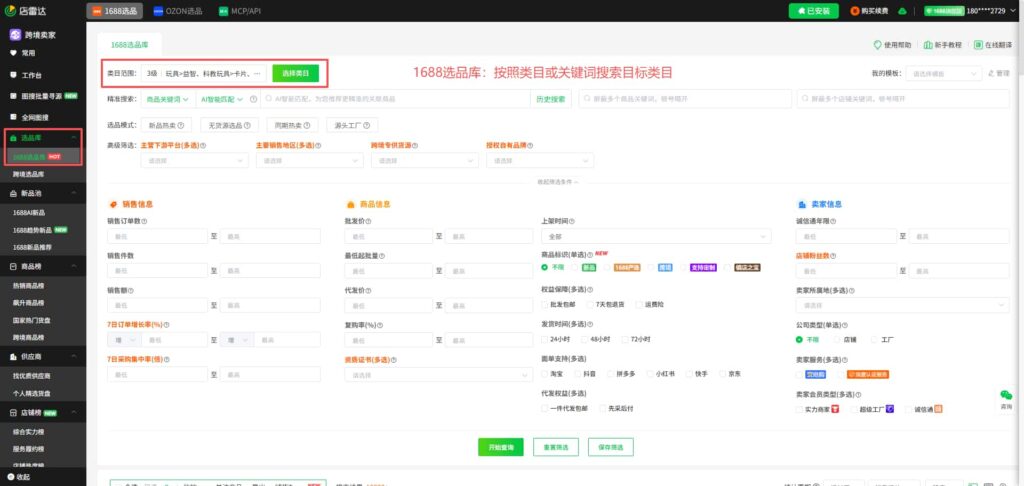
Task: Check the 24小时 shipping time checkbox
Action: 545,339
